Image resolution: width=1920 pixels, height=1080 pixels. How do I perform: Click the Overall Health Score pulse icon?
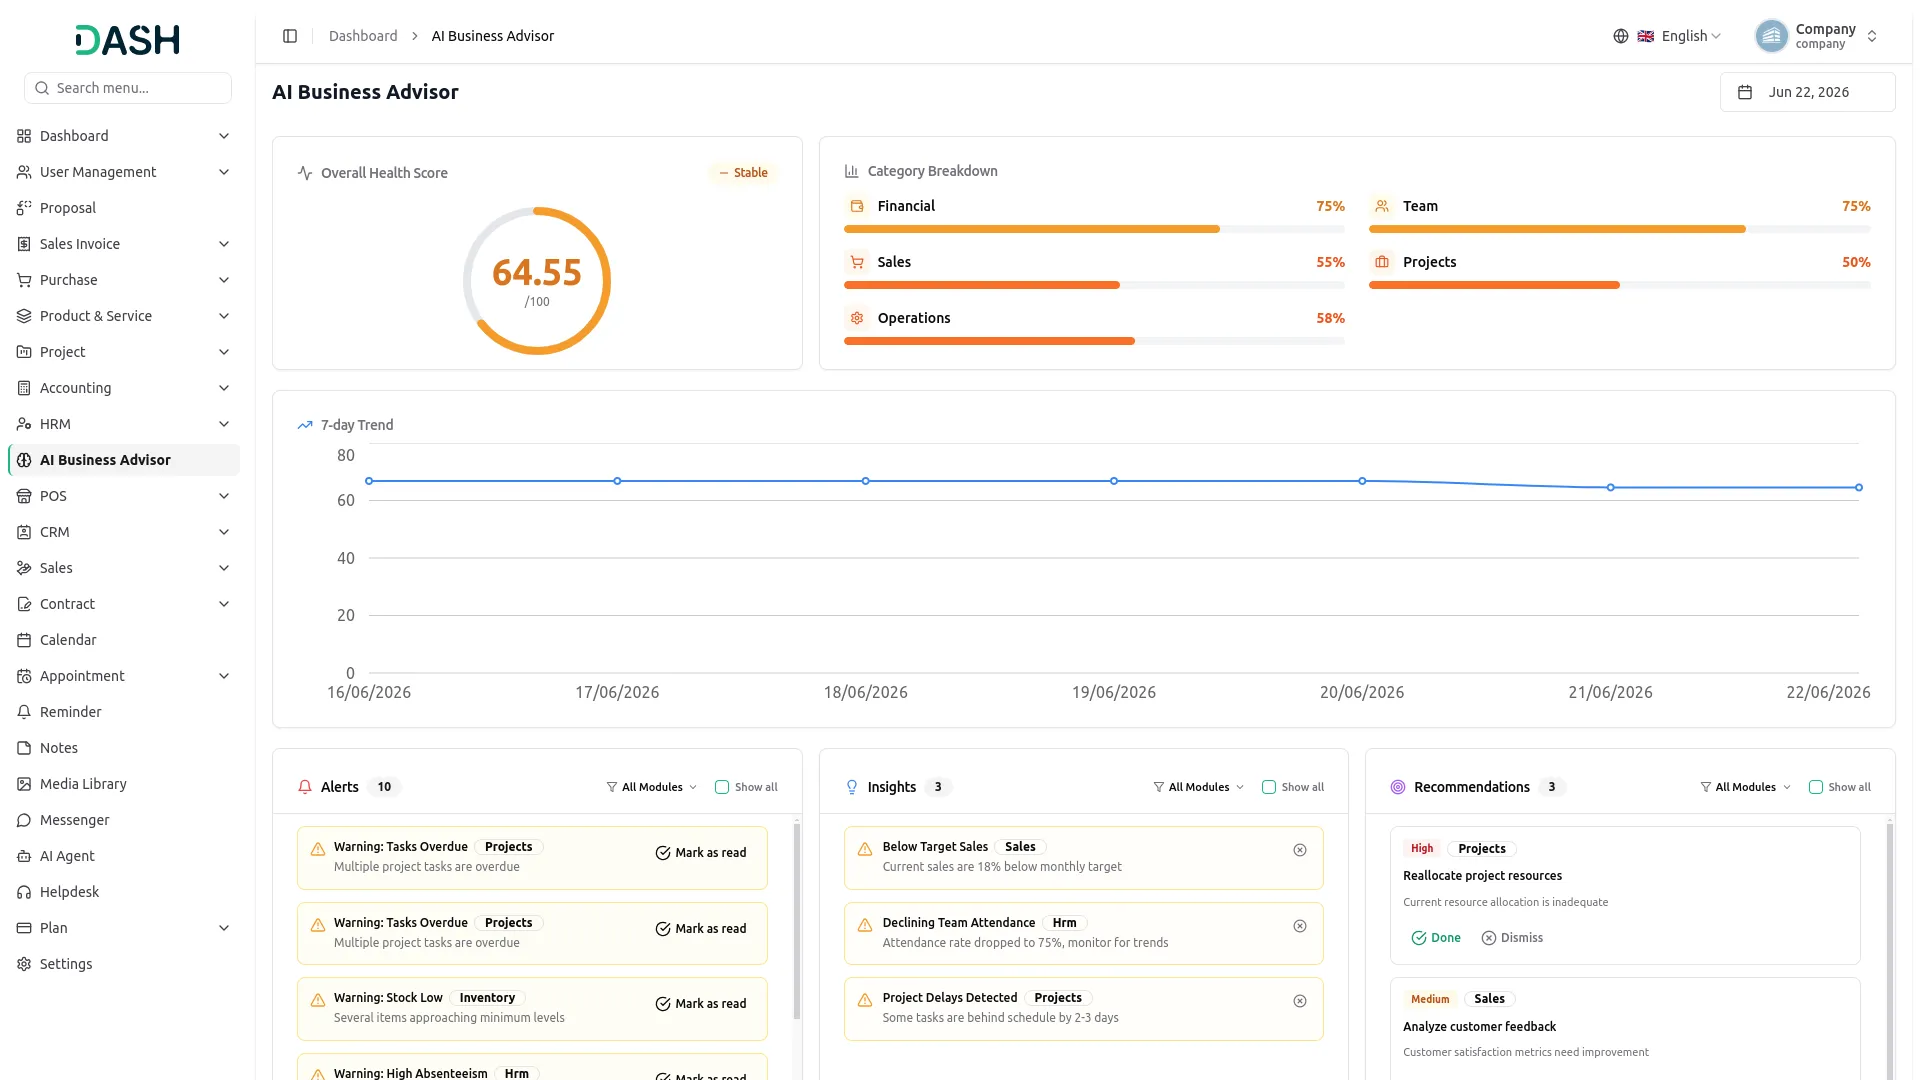tap(305, 173)
